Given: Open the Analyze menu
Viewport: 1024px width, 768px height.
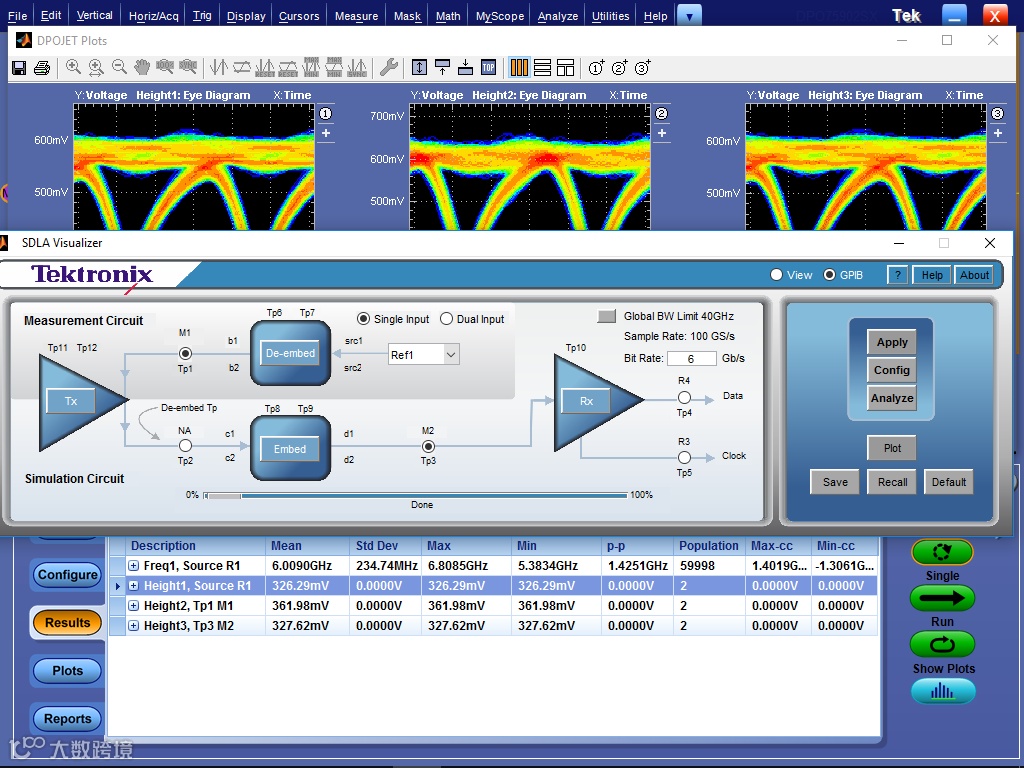Looking at the screenshot, I should click(x=558, y=16).
